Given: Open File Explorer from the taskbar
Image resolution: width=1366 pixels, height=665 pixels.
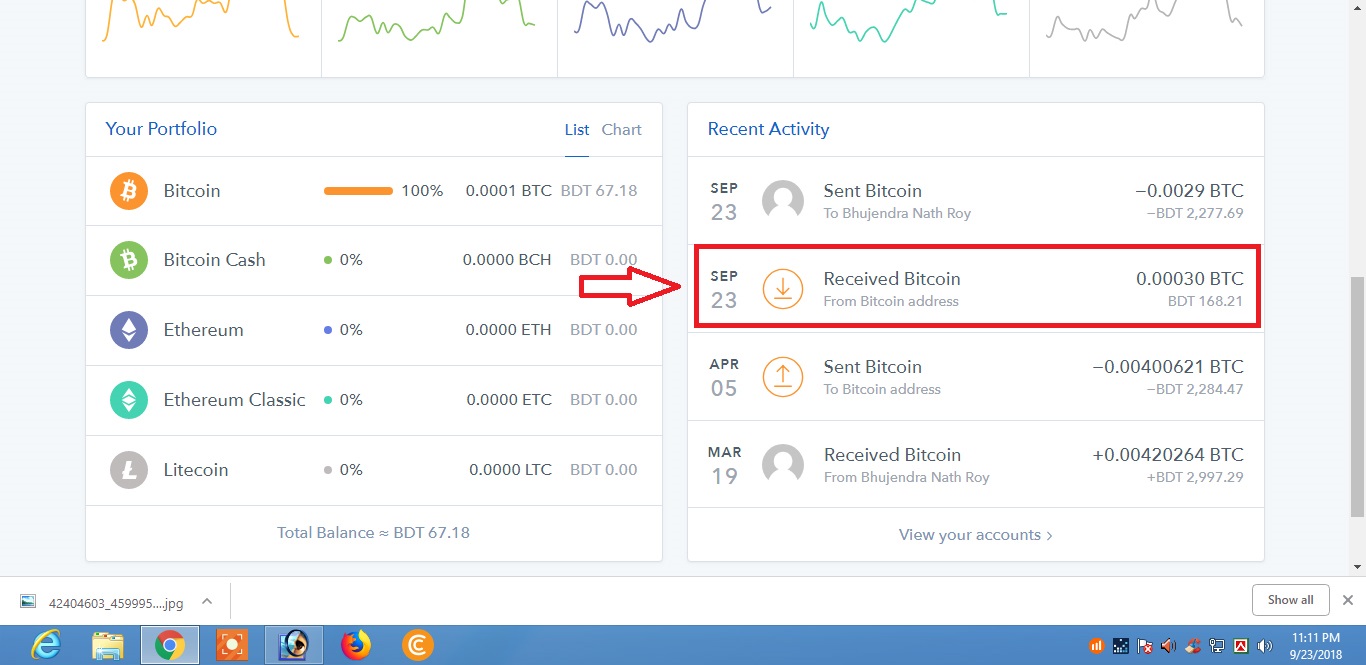Looking at the screenshot, I should pos(108,646).
